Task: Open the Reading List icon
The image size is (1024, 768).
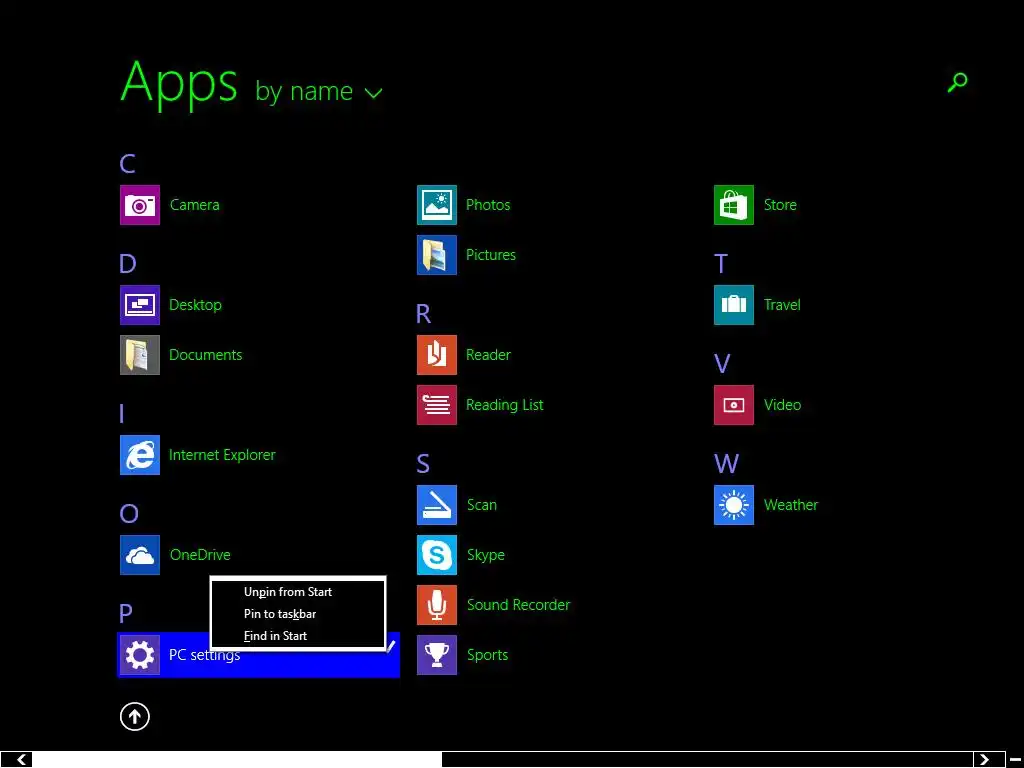Action: 437,405
